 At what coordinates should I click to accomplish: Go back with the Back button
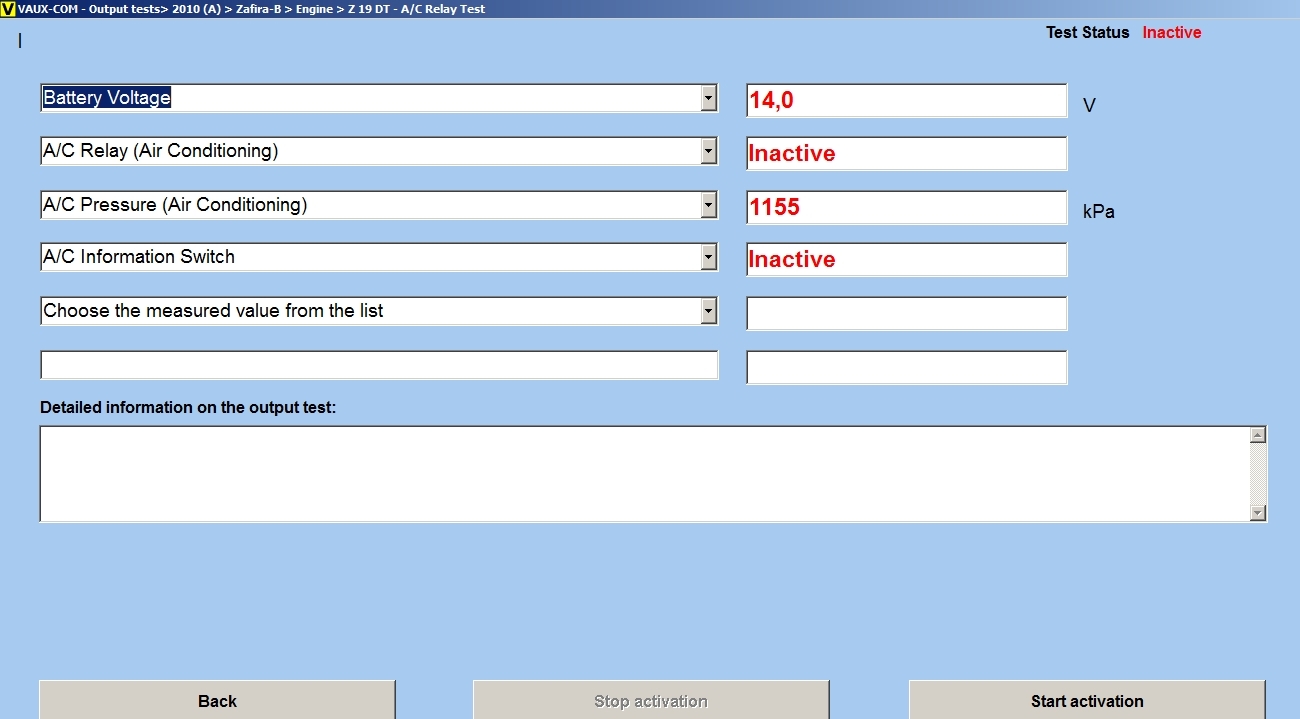tap(217, 700)
